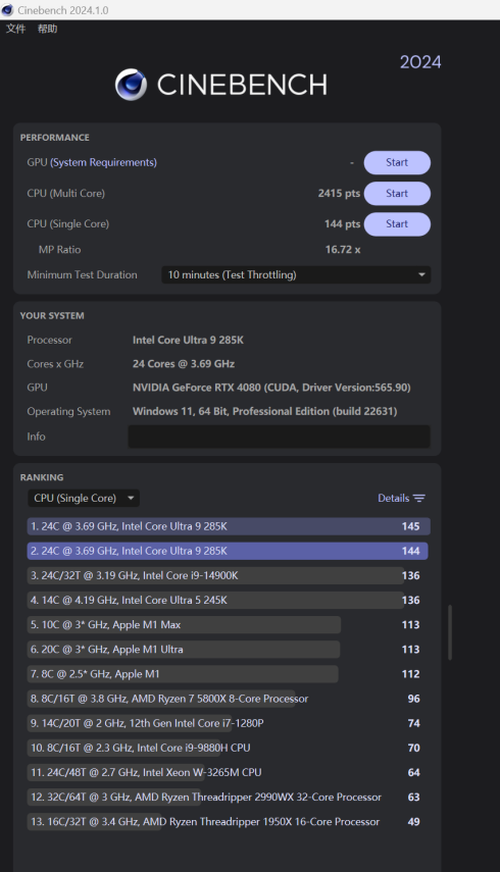Viewport: 500px width, 872px height.
Task: Click the Info text input field
Action: 279,437
